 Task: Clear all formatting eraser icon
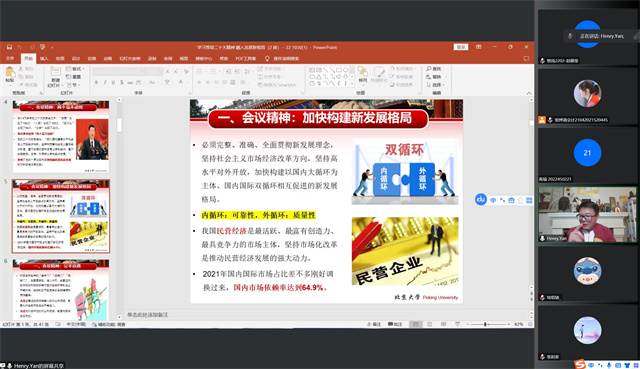[x=186, y=71]
